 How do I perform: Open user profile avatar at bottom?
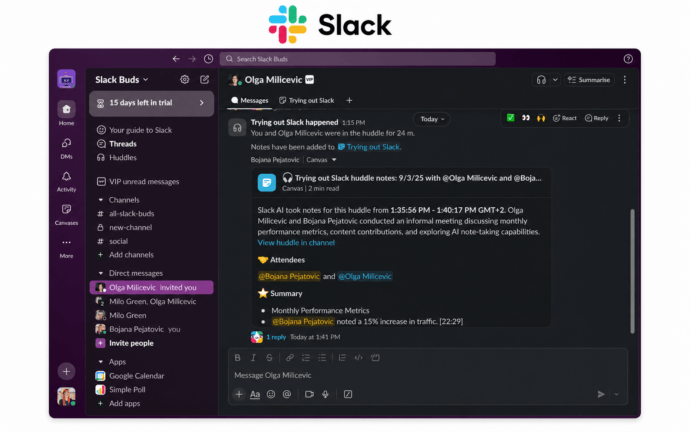(x=66, y=396)
